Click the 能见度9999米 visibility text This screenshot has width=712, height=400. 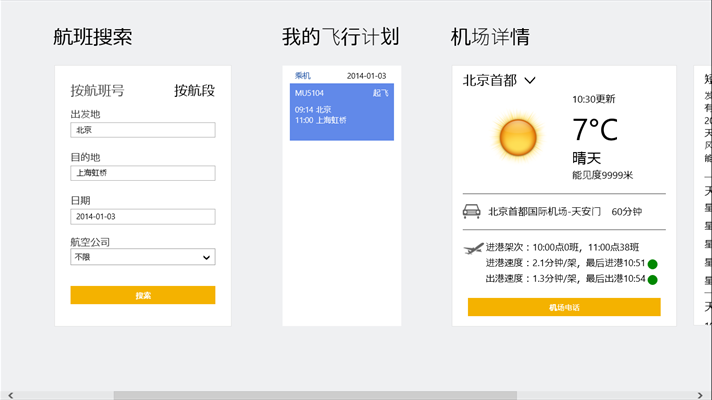tap(602, 175)
